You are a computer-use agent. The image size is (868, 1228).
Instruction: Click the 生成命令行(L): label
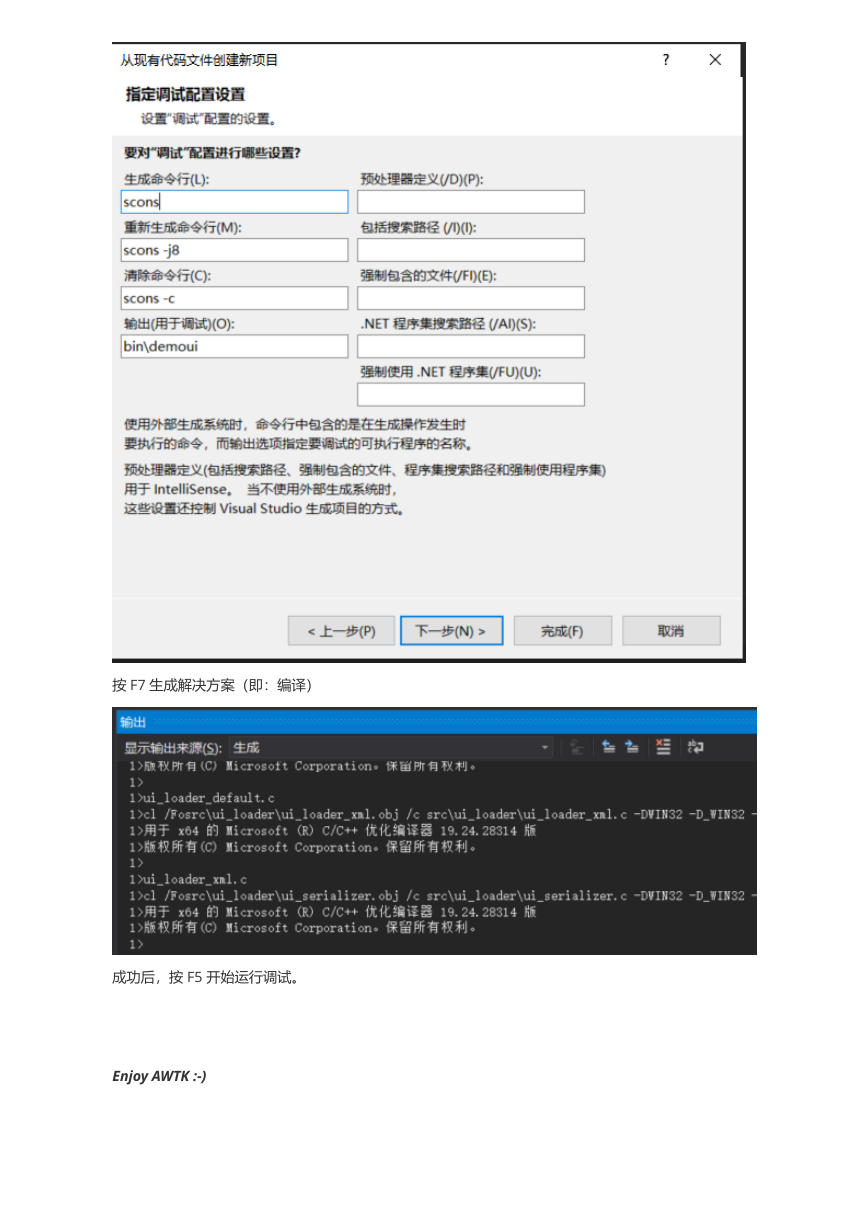tap(167, 179)
